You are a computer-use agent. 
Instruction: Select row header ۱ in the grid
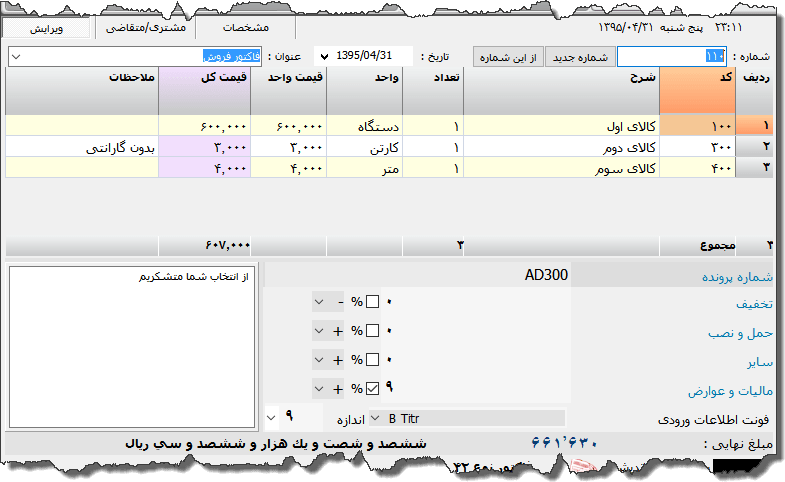click(754, 126)
